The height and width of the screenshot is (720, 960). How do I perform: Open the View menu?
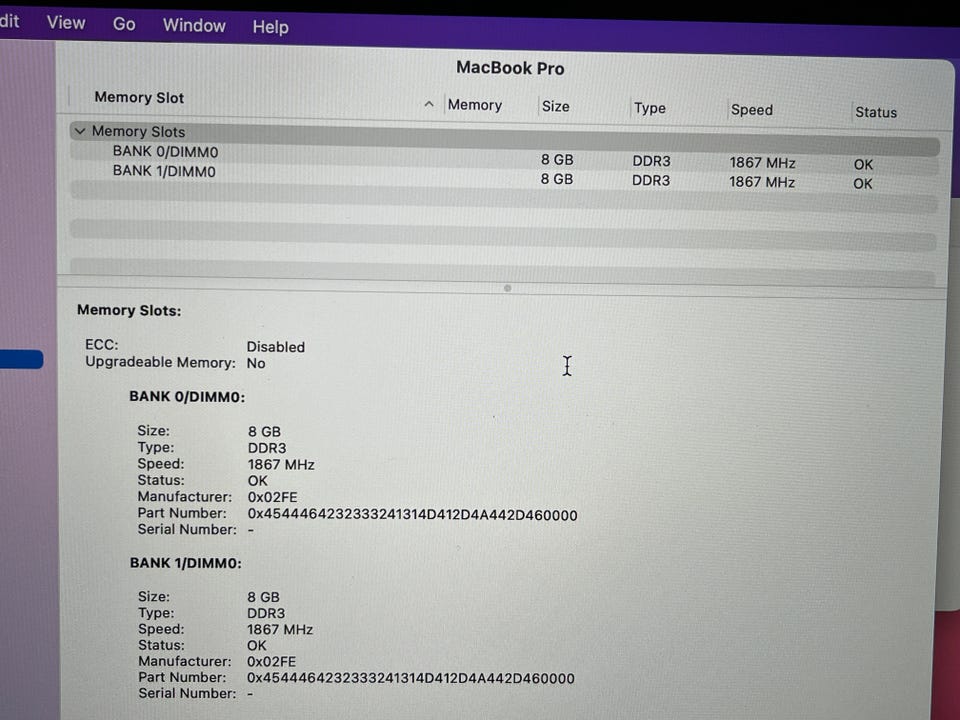66,23
